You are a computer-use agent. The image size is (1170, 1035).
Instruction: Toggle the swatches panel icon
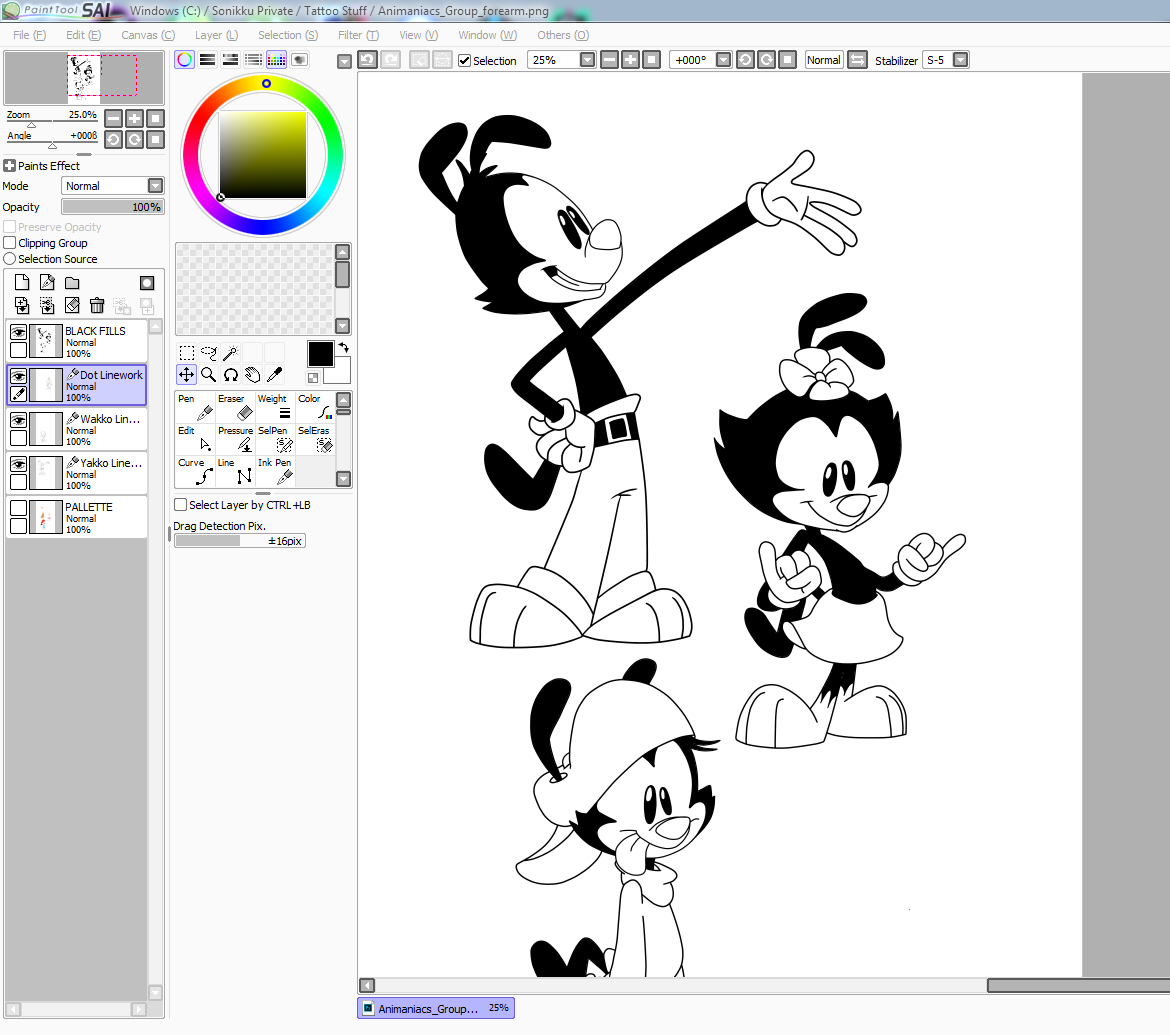276,60
